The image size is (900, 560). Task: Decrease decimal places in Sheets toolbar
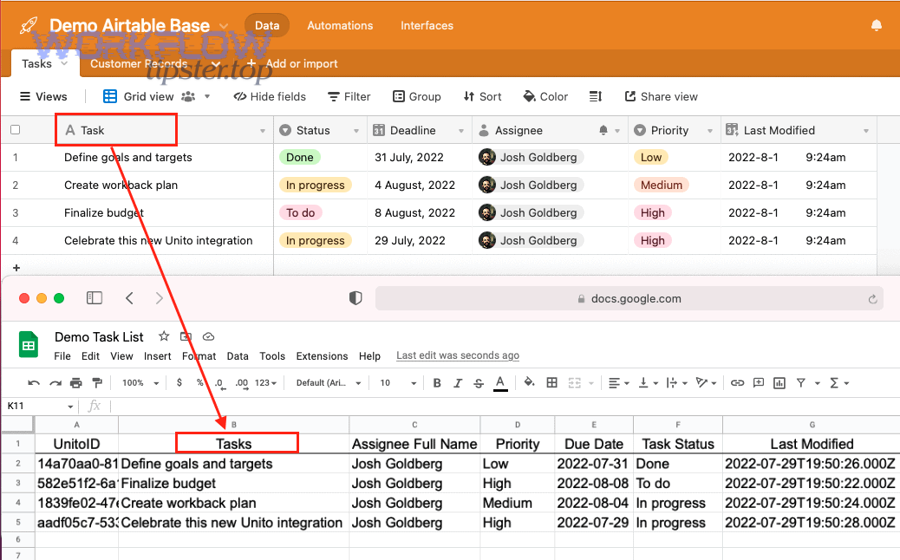click(219, 383)
